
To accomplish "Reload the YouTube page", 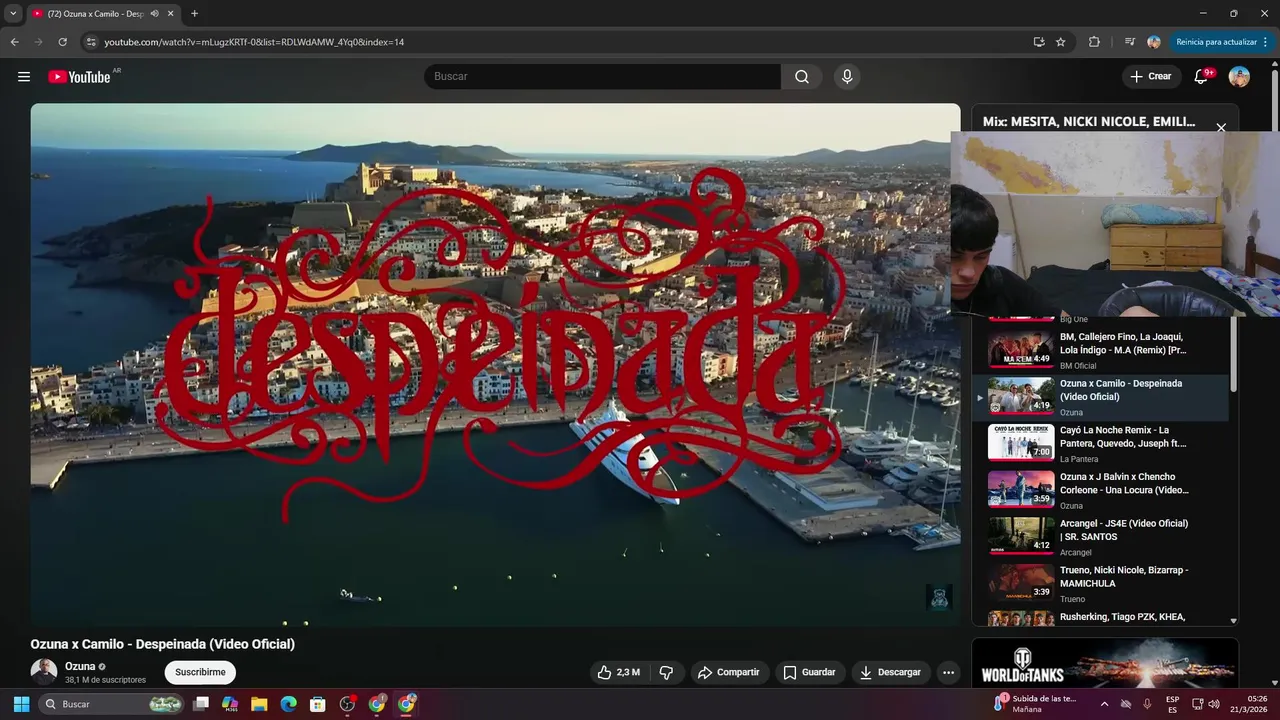I will [62, 42].
